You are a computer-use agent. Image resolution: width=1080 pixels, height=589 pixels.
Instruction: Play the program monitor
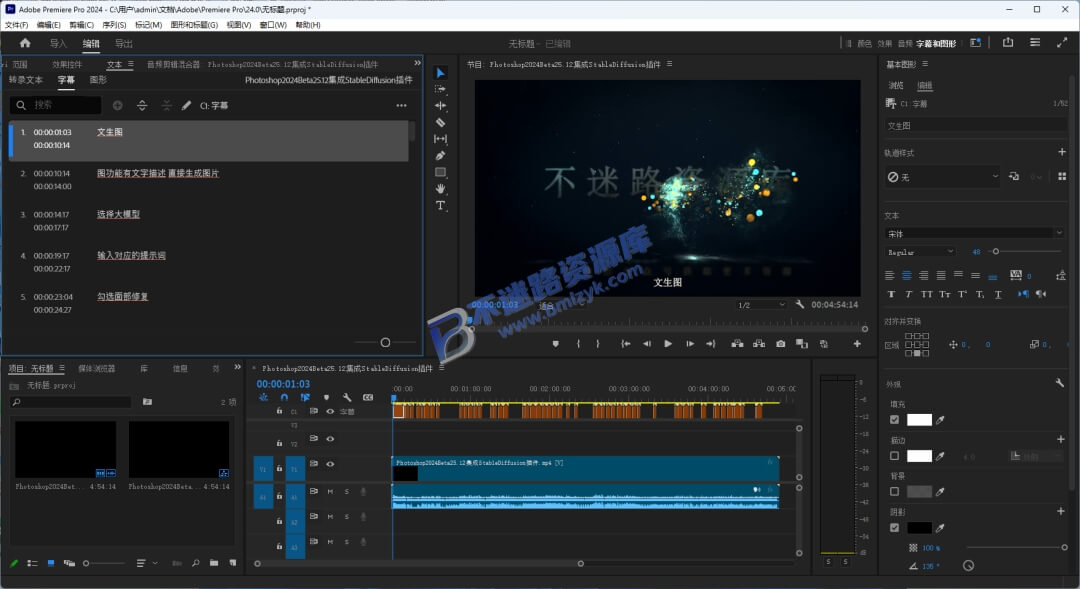(667, 344)
